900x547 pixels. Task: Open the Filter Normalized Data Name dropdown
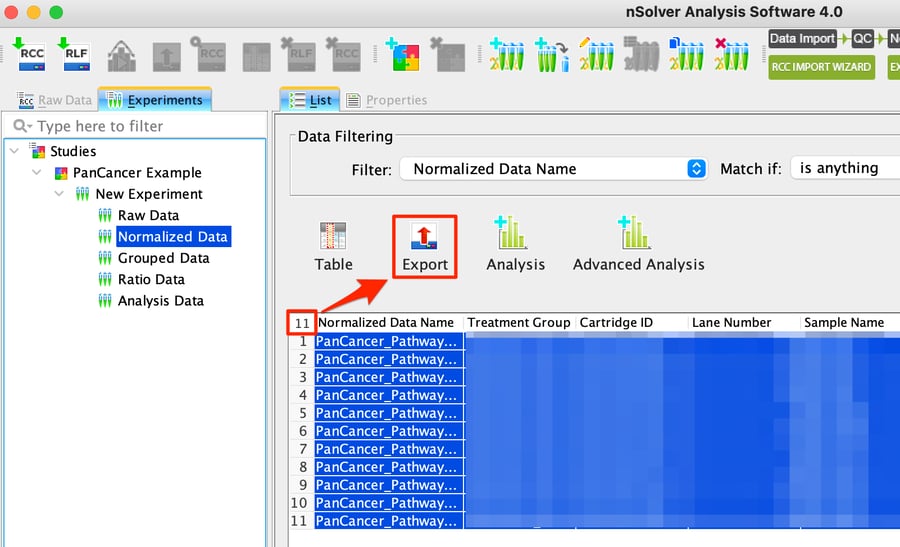click(553, 169)
